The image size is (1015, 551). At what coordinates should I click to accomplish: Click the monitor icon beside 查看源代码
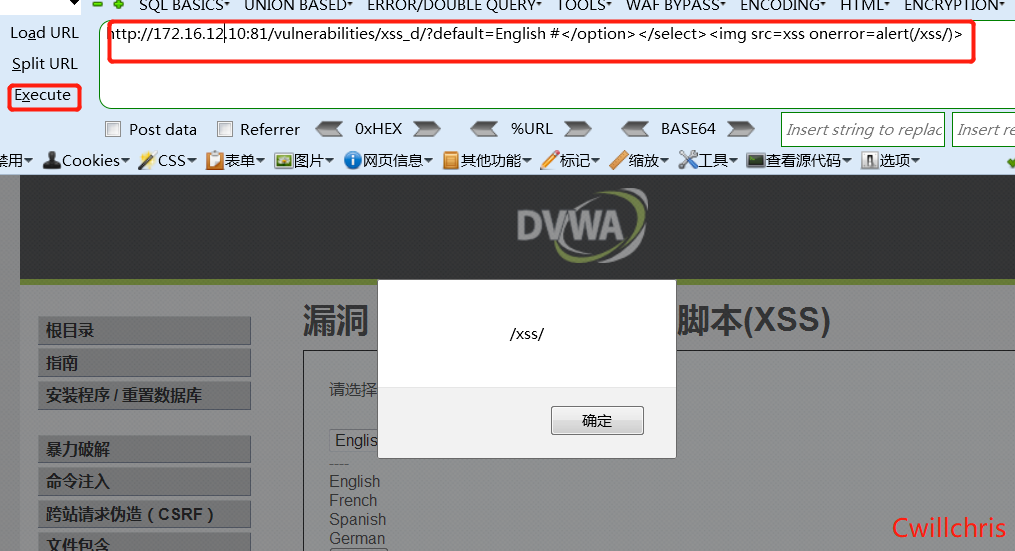(x=755, y=161)
